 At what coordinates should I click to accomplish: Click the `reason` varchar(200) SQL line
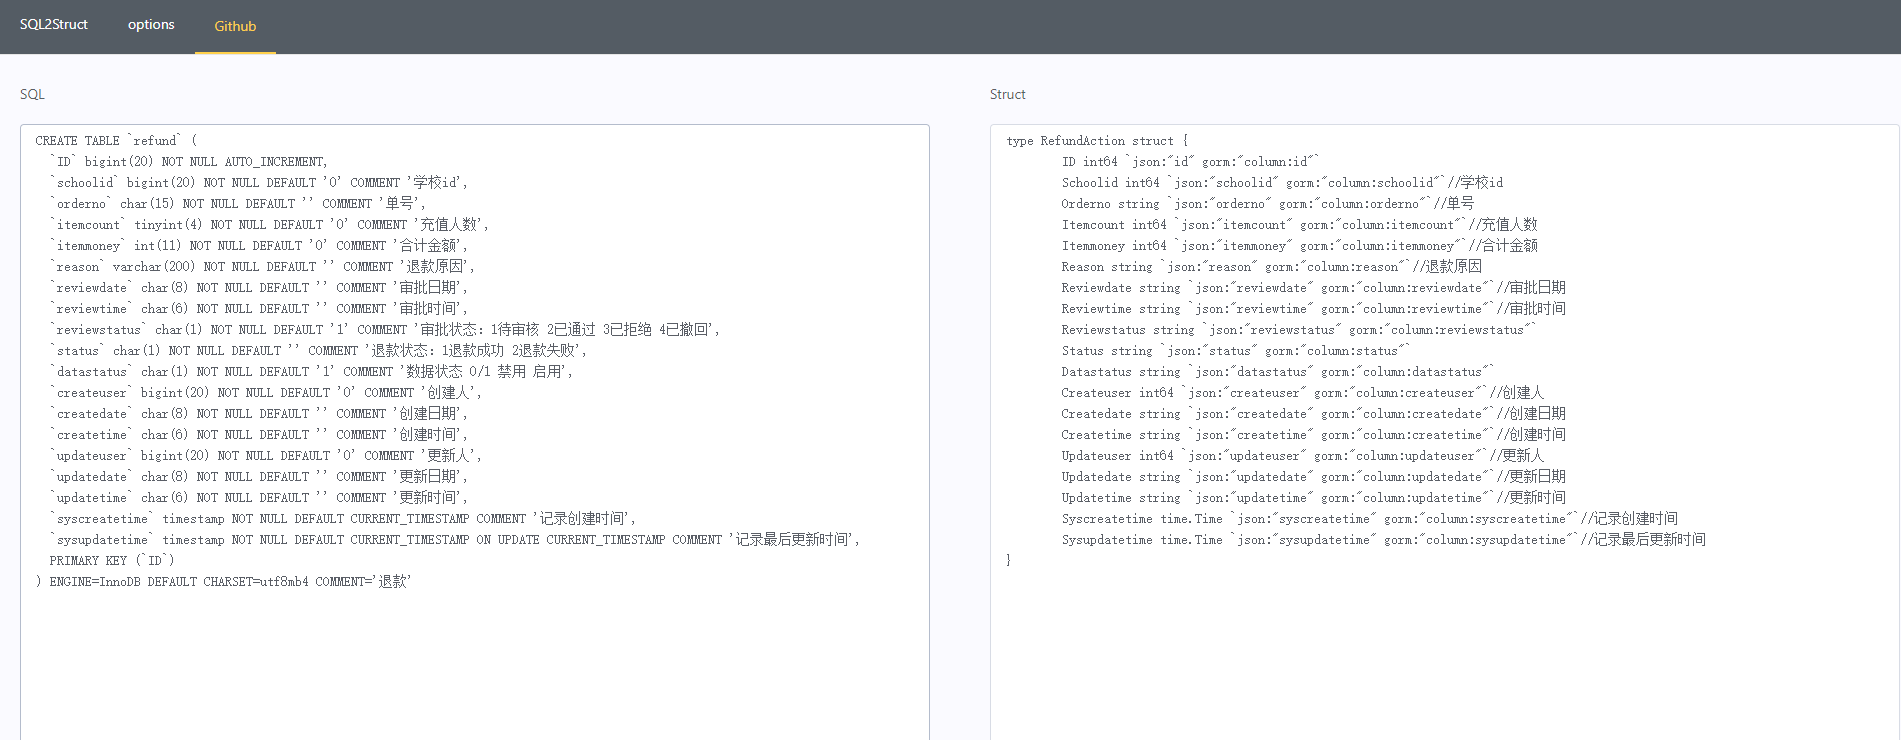[262, 267]
